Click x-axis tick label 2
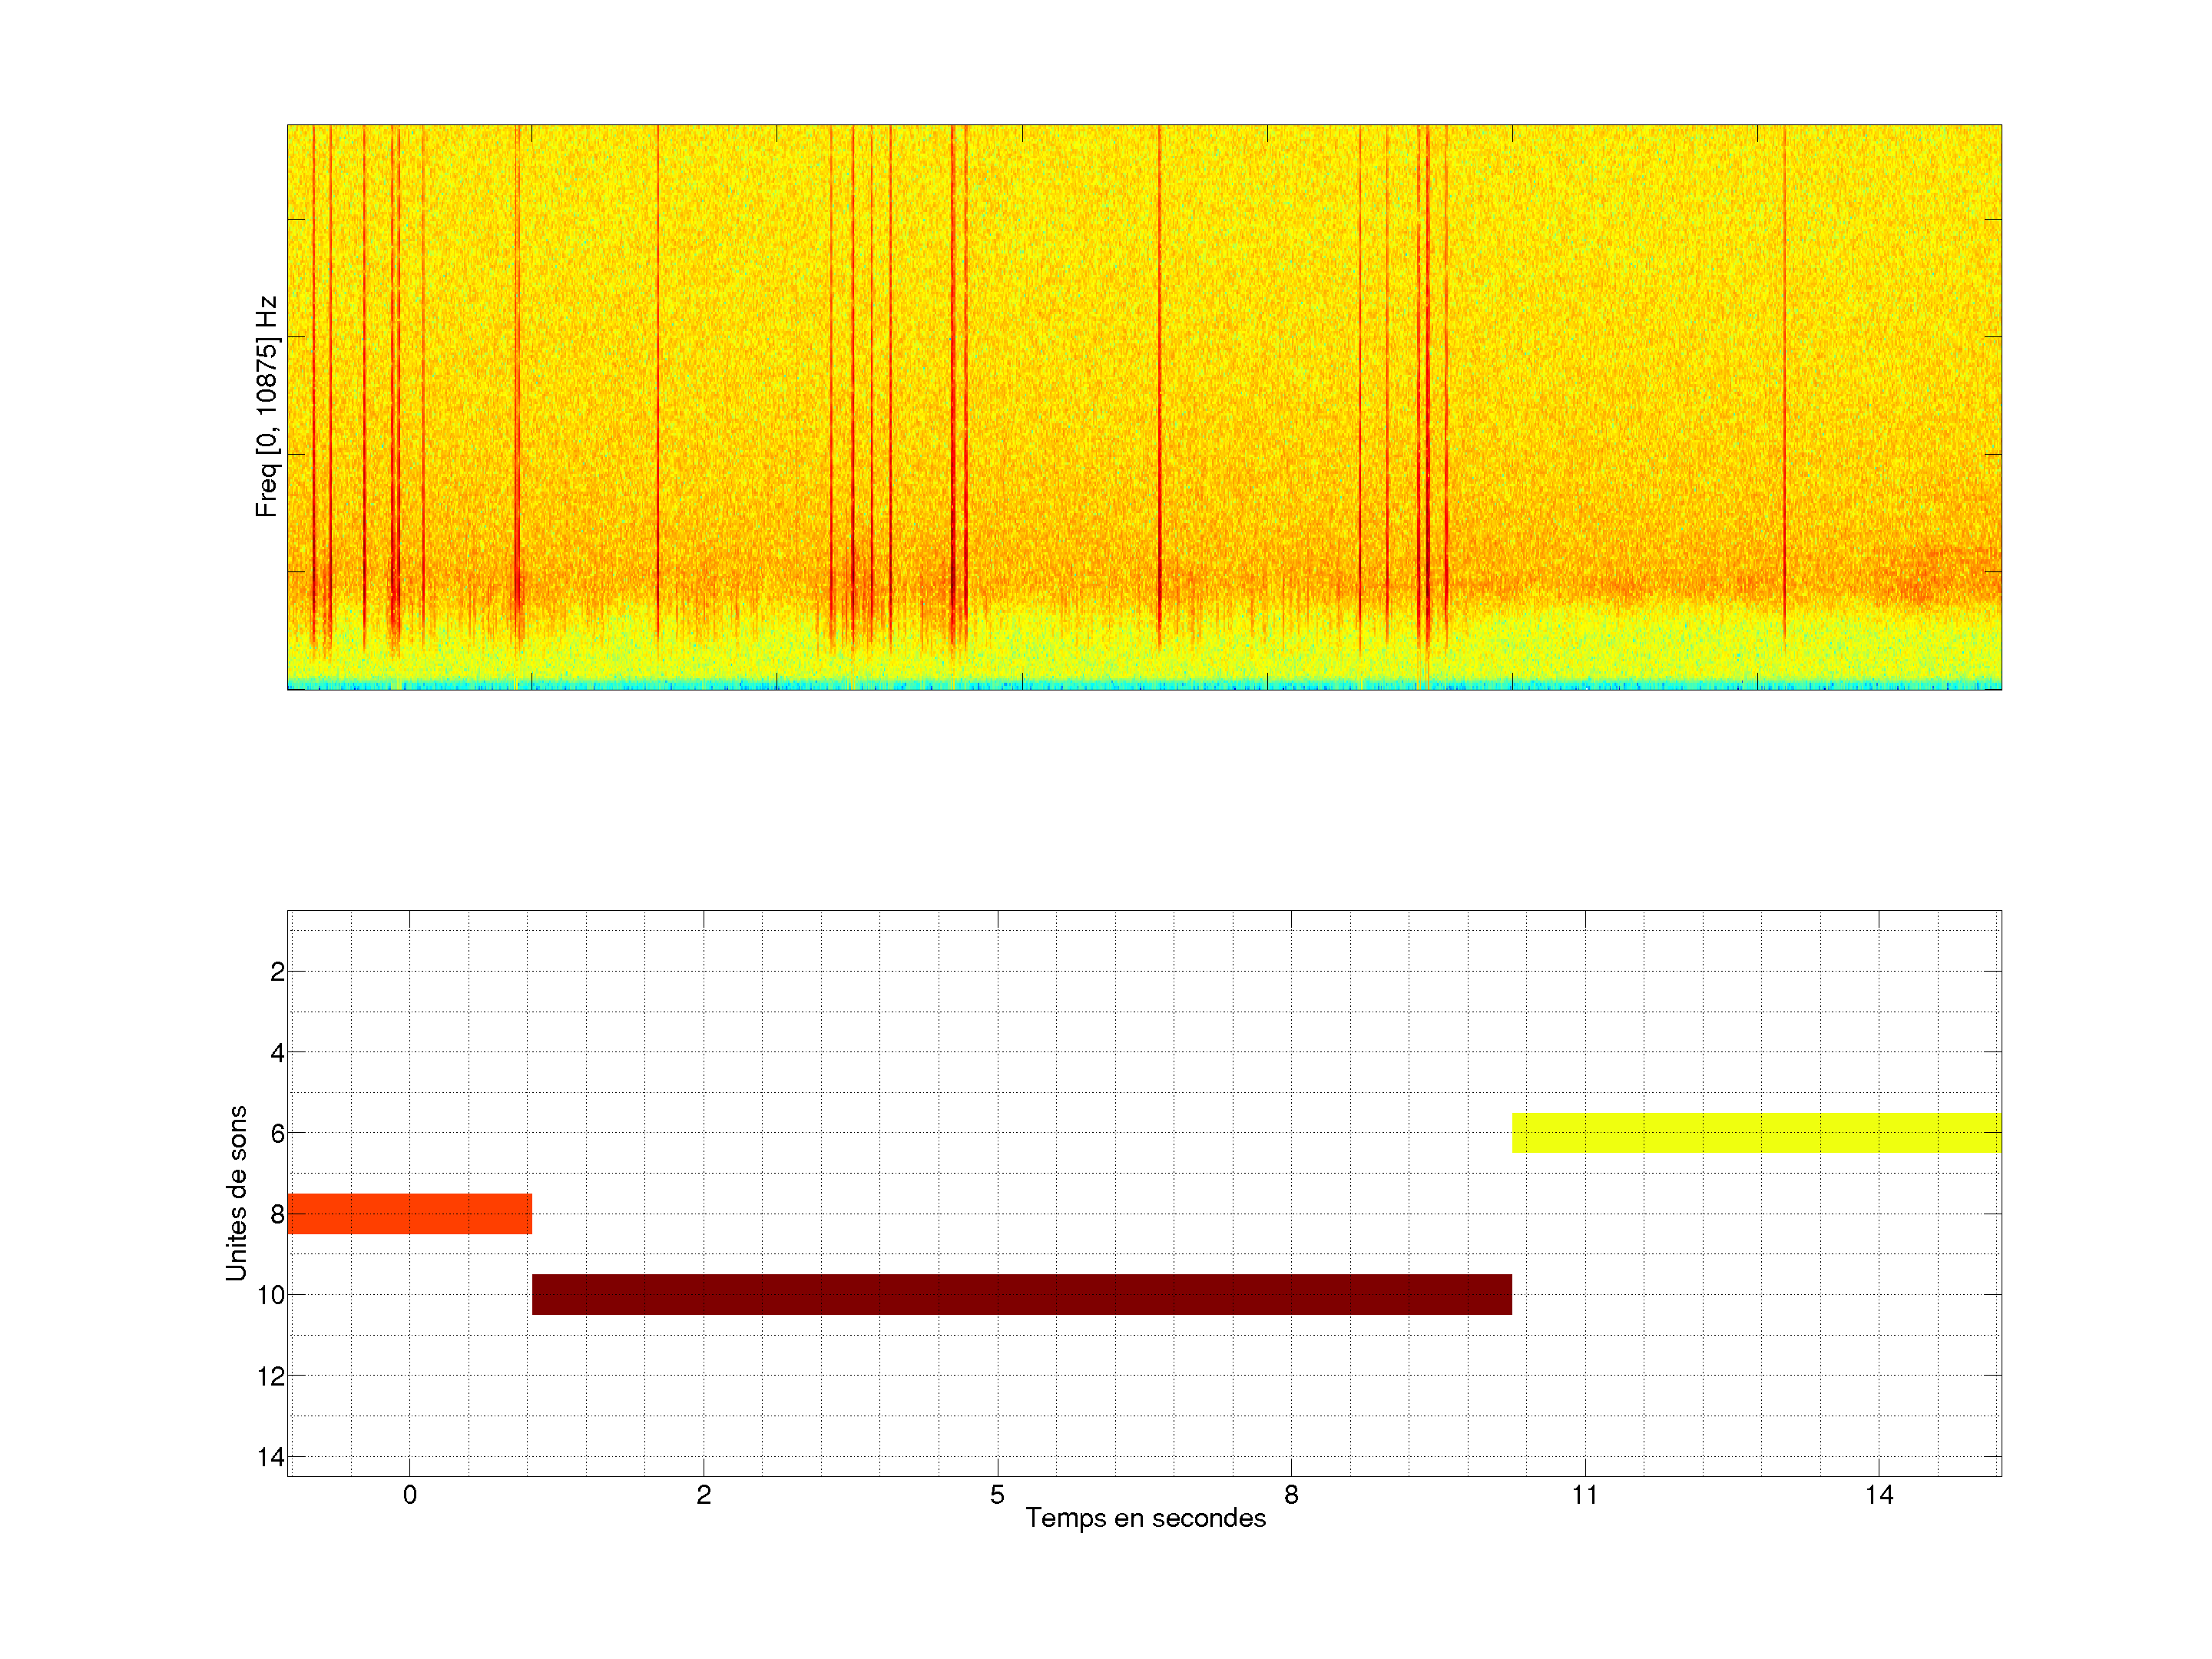Viewport: 2212px width, 1659px height. [703, 1495]
